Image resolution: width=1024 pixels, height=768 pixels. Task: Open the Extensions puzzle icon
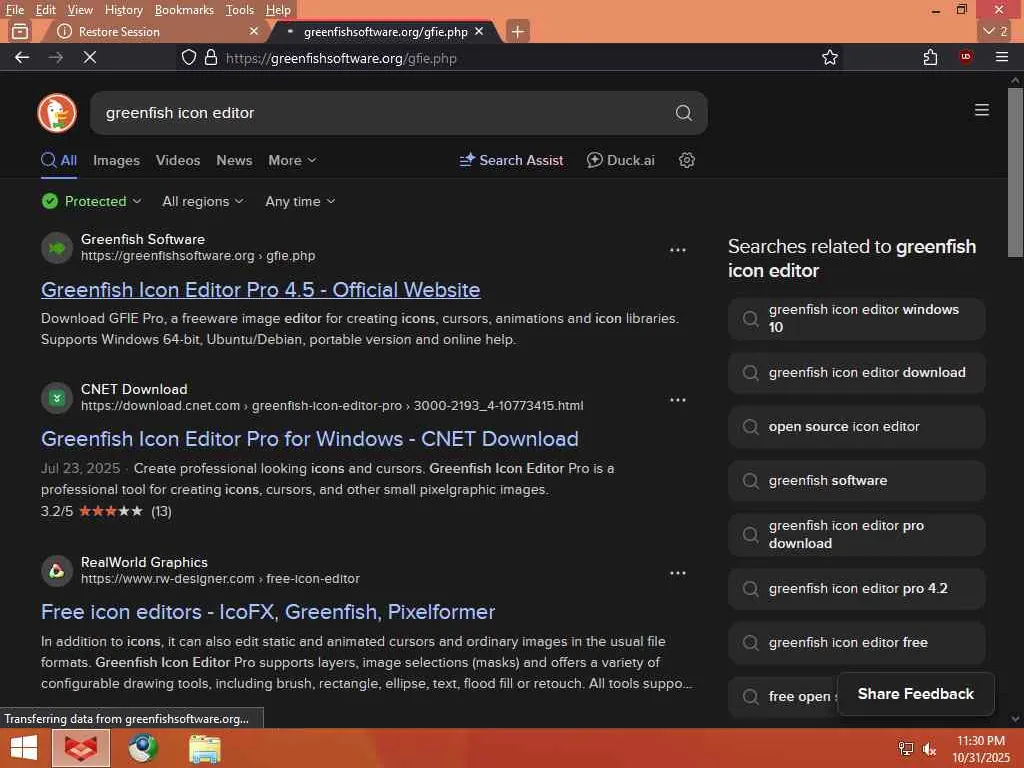point(930,57)
